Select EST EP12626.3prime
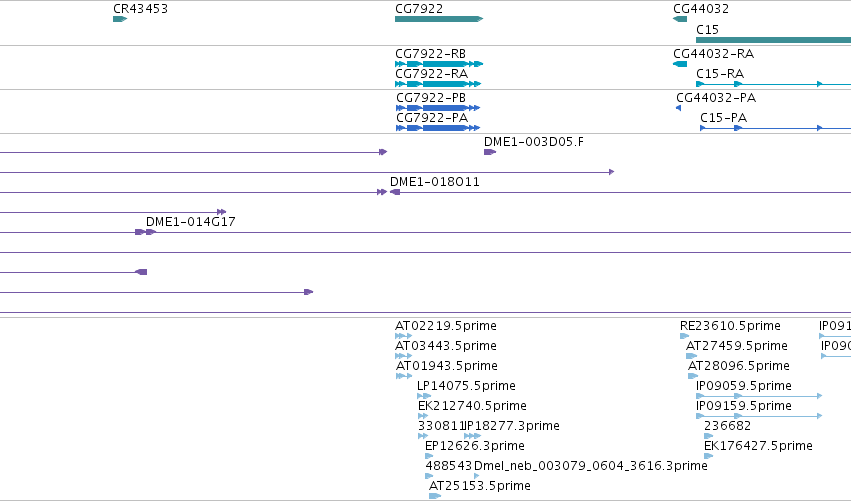 (429, 456)
